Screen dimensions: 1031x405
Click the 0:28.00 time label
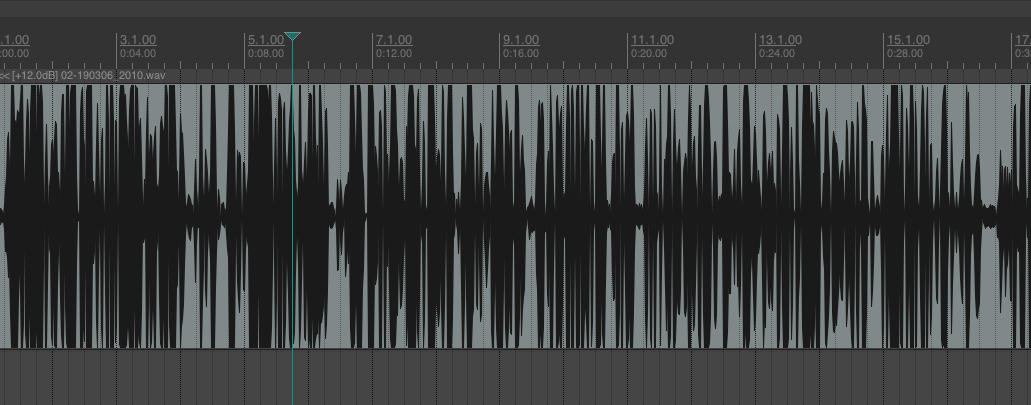904,53
